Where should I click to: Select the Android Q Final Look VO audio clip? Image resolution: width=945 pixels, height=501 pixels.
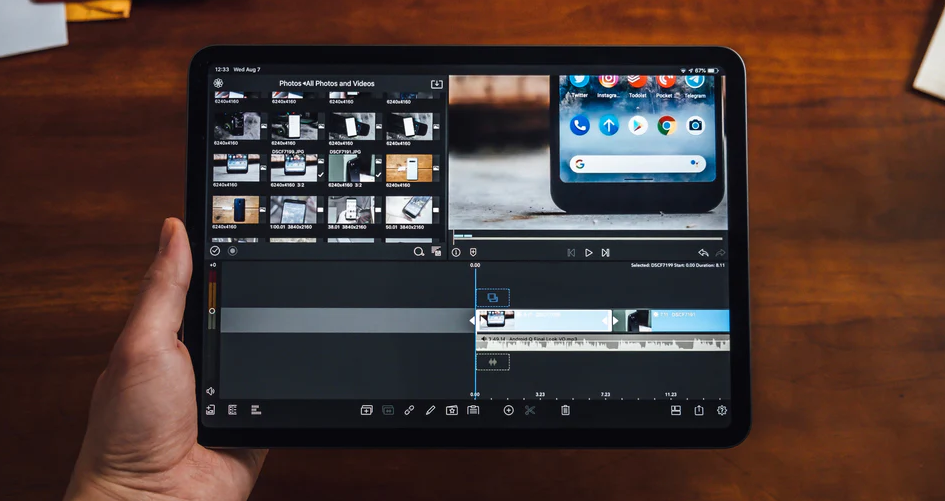point(603,343)
